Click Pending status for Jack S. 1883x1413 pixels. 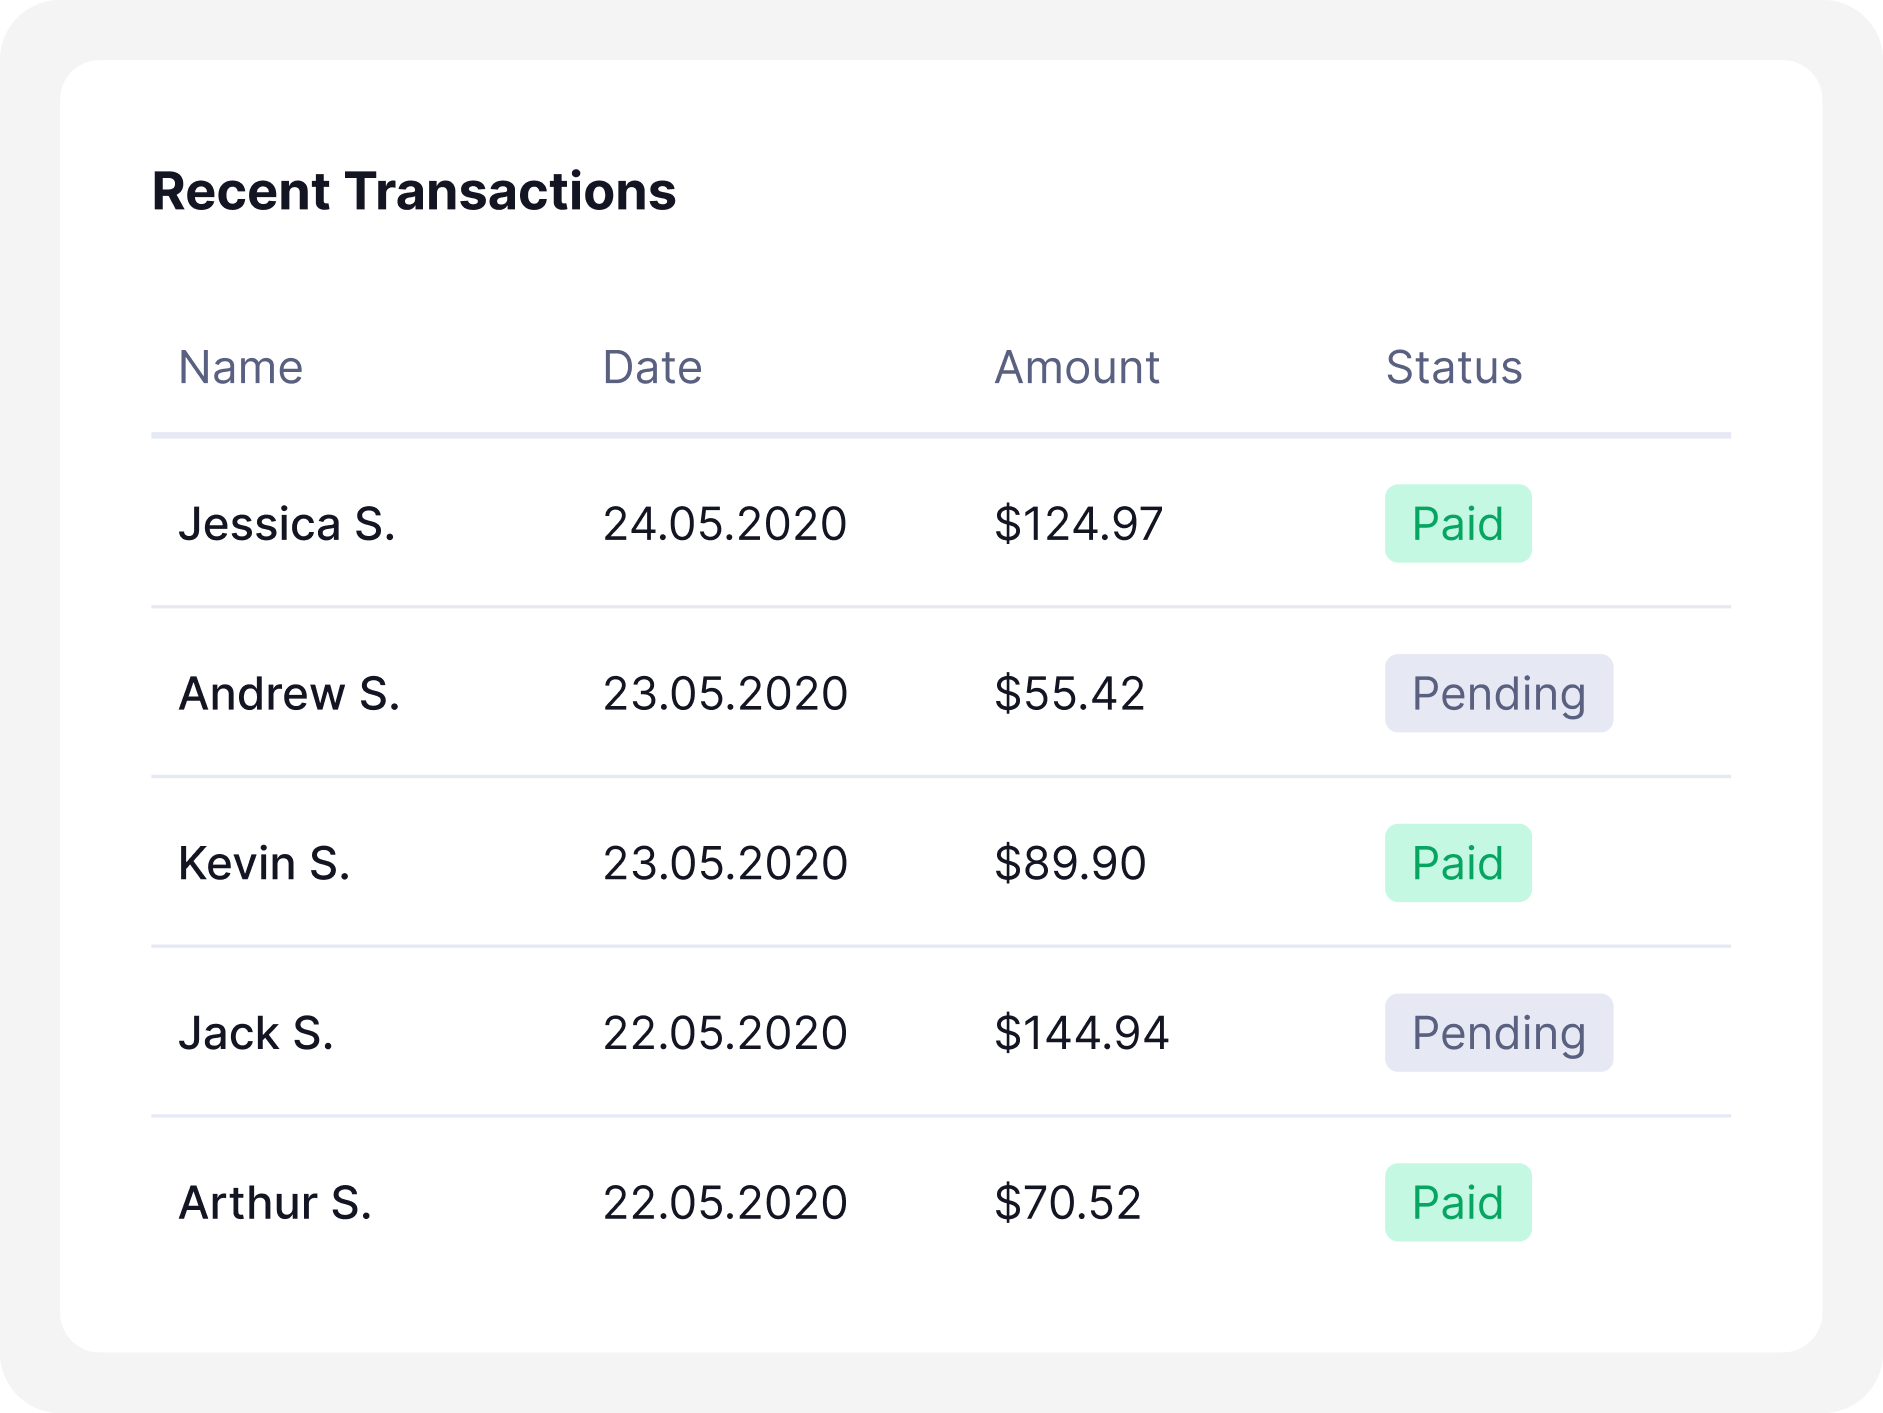[1498, 1033]
